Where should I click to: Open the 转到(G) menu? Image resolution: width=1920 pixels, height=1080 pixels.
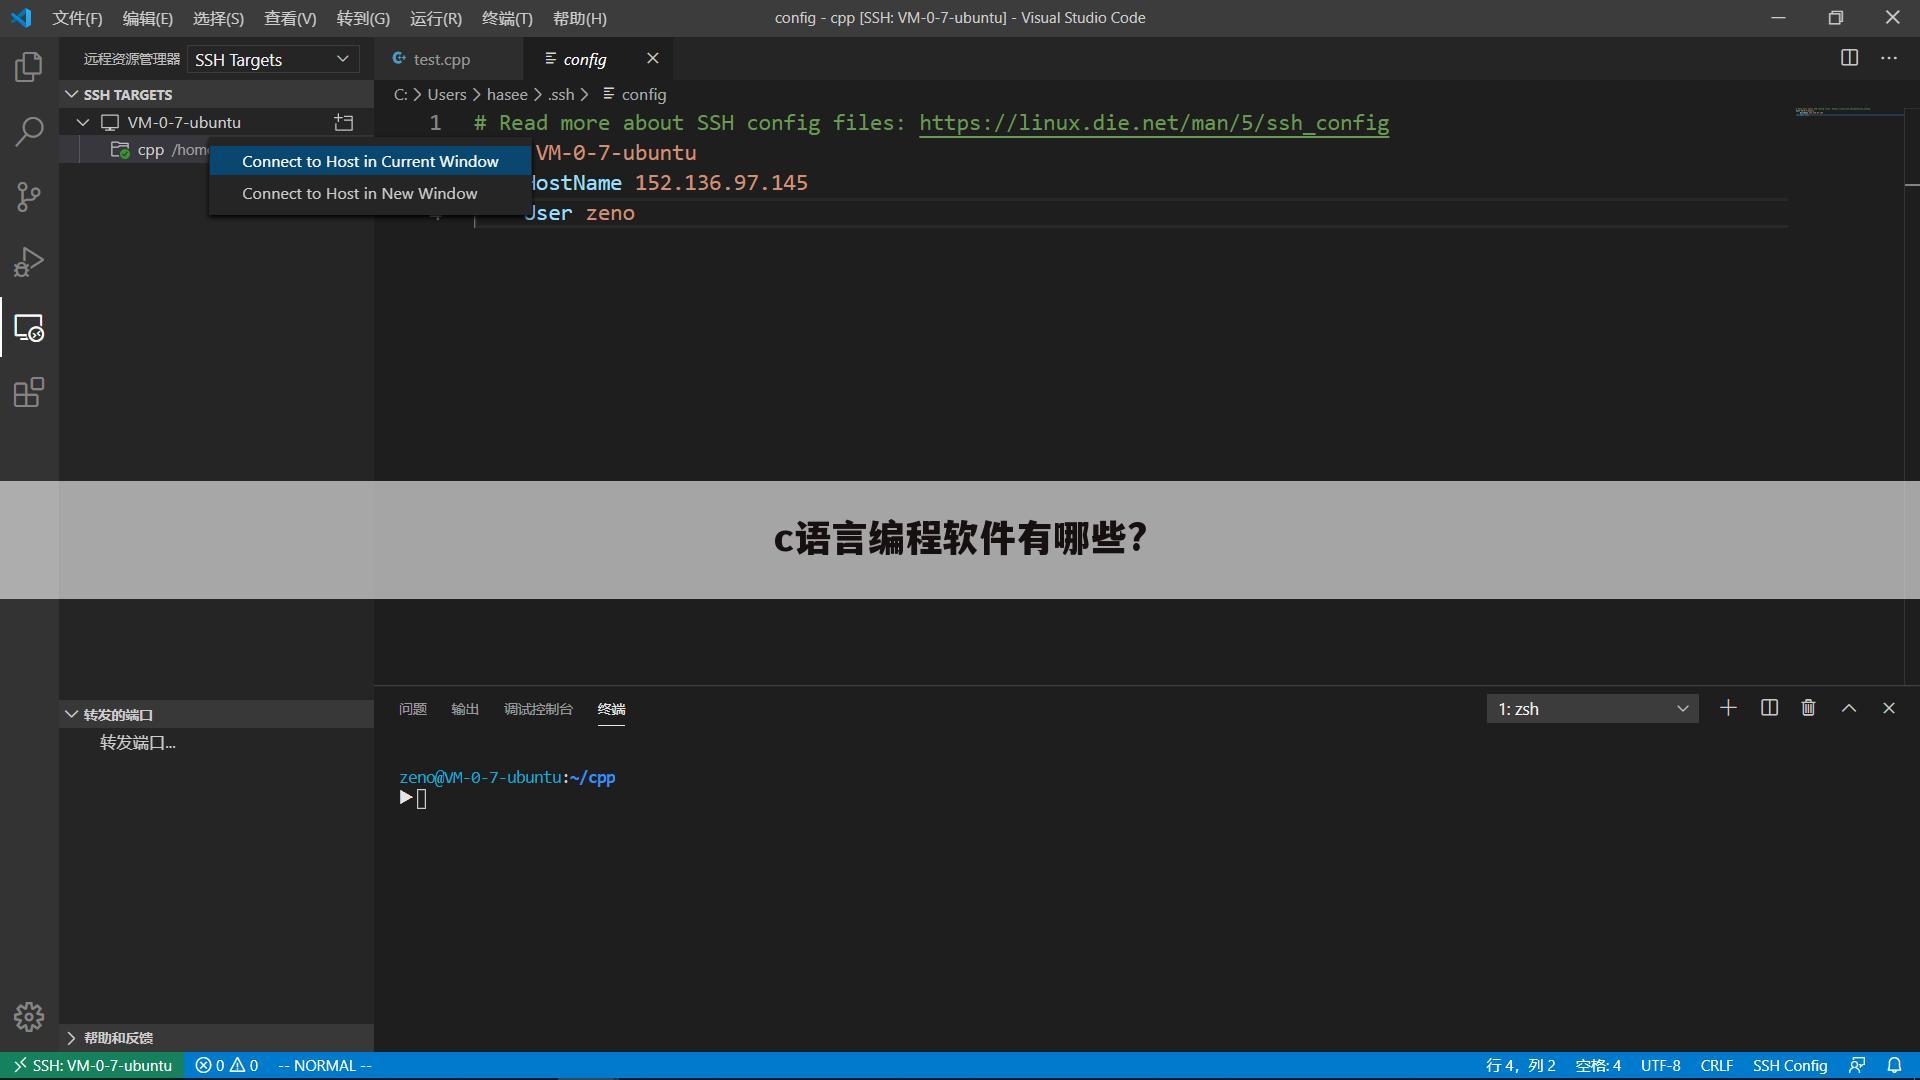(363, 19)
